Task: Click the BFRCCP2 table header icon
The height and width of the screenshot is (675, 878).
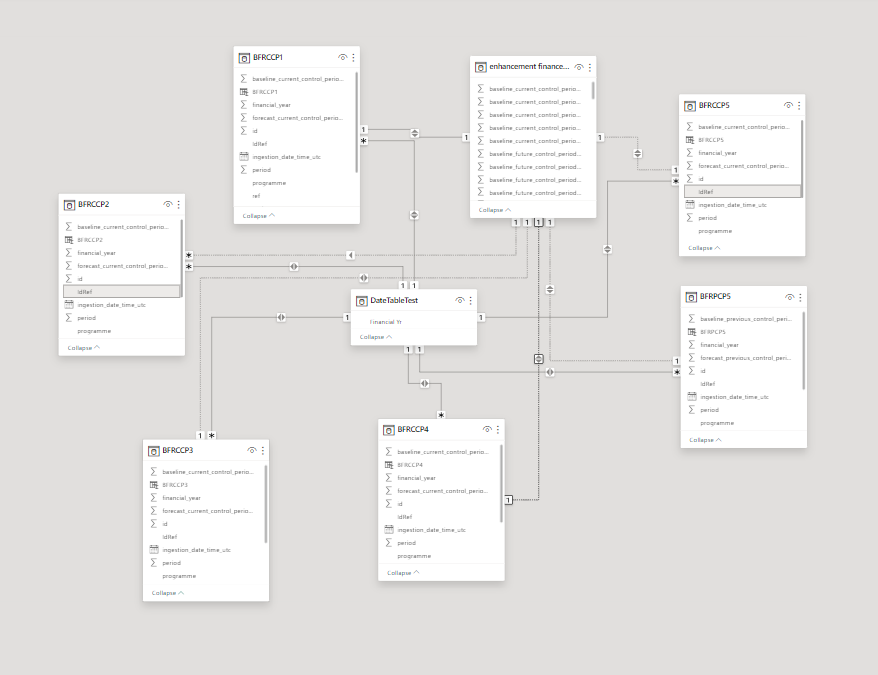Action: pyautogui.click(x=69, y=205)
